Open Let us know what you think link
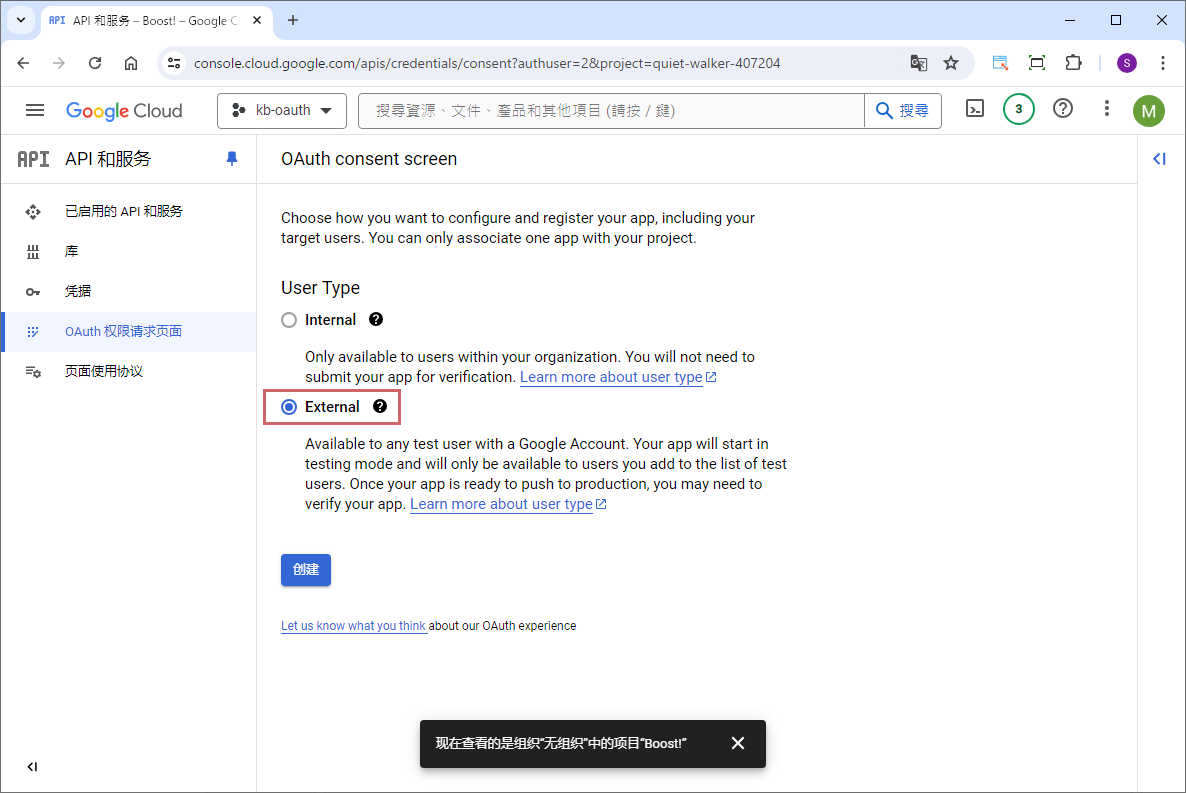Screen dimensions: 1186x793 tap(353, 626)
